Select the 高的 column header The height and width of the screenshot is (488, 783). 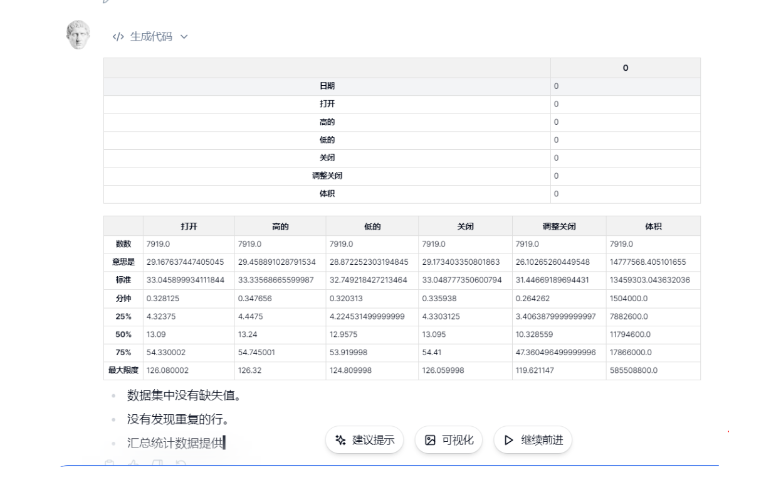(x=279, y=226)
